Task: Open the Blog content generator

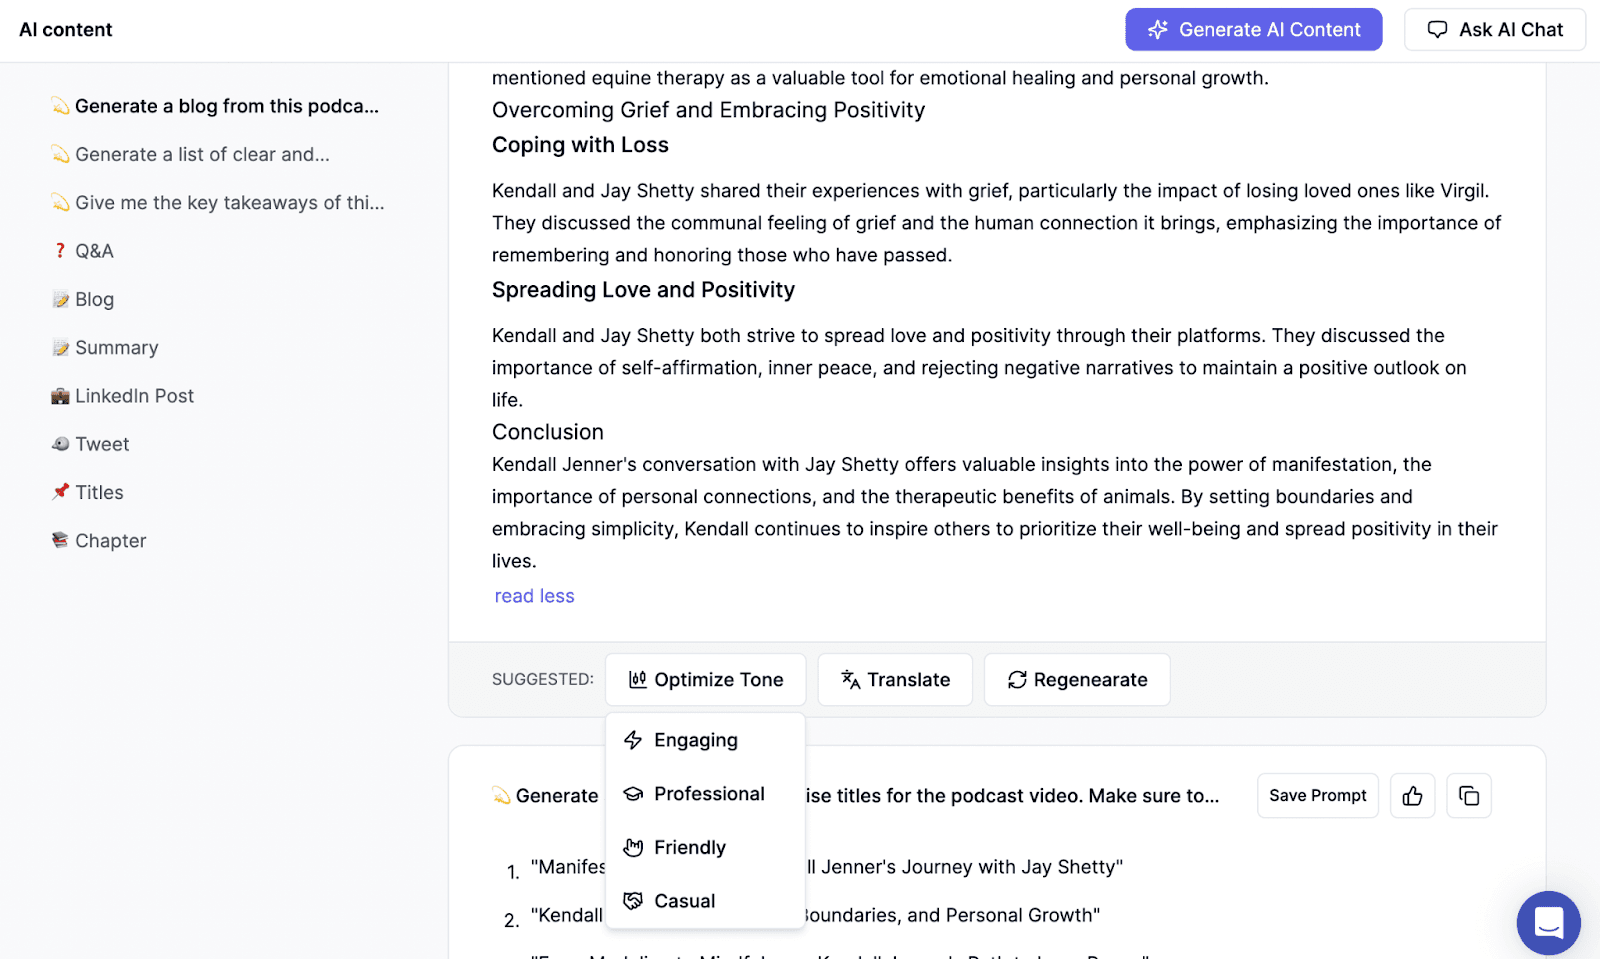Action: 93,298
